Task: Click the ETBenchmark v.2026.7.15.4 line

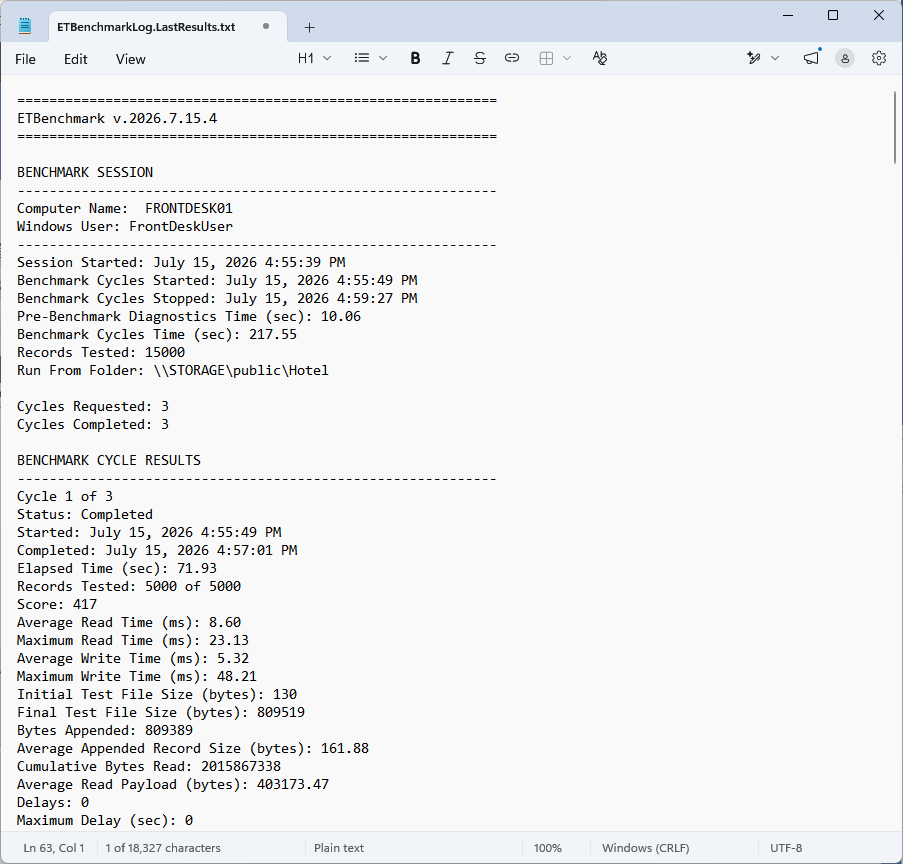Action: (x=117, y=119)
